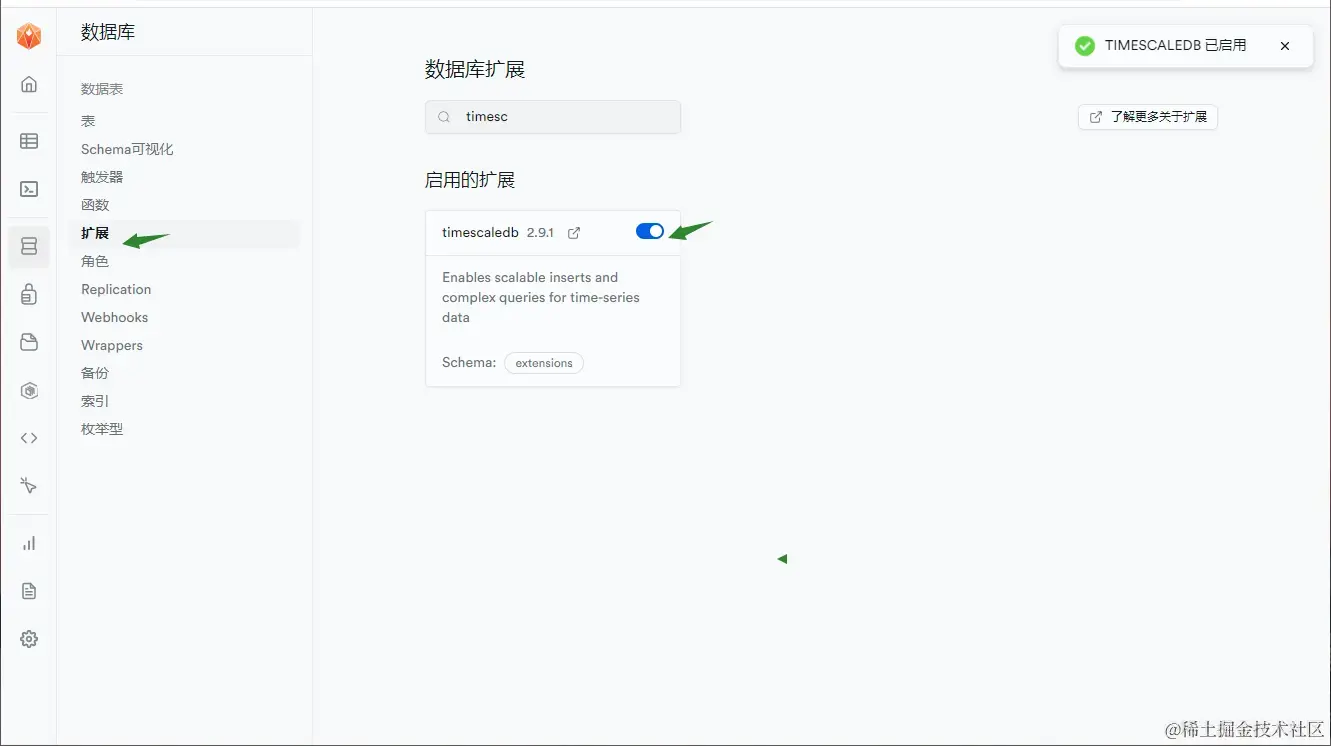Open 索引 menu item
The height and width of the screenshot is (746, 1331).
point(95,401)
